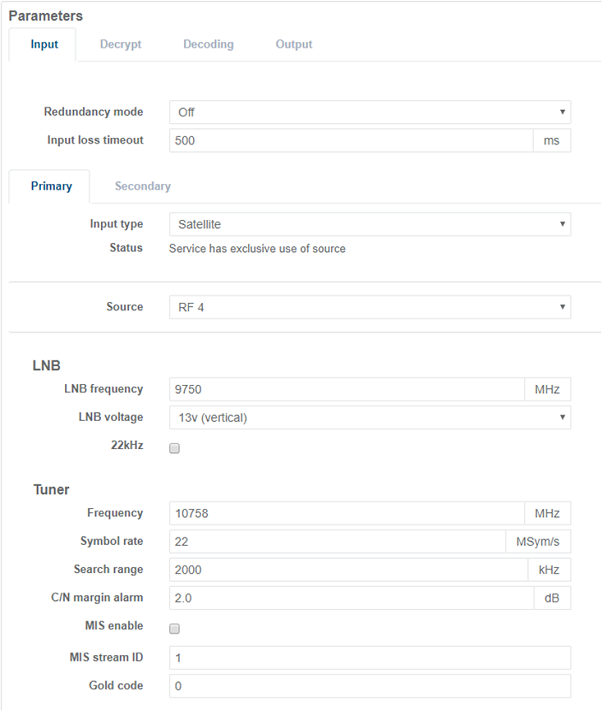Open the Redundancy mode dropdown
The image size is (602, 710).
click(x=369, y=113)
